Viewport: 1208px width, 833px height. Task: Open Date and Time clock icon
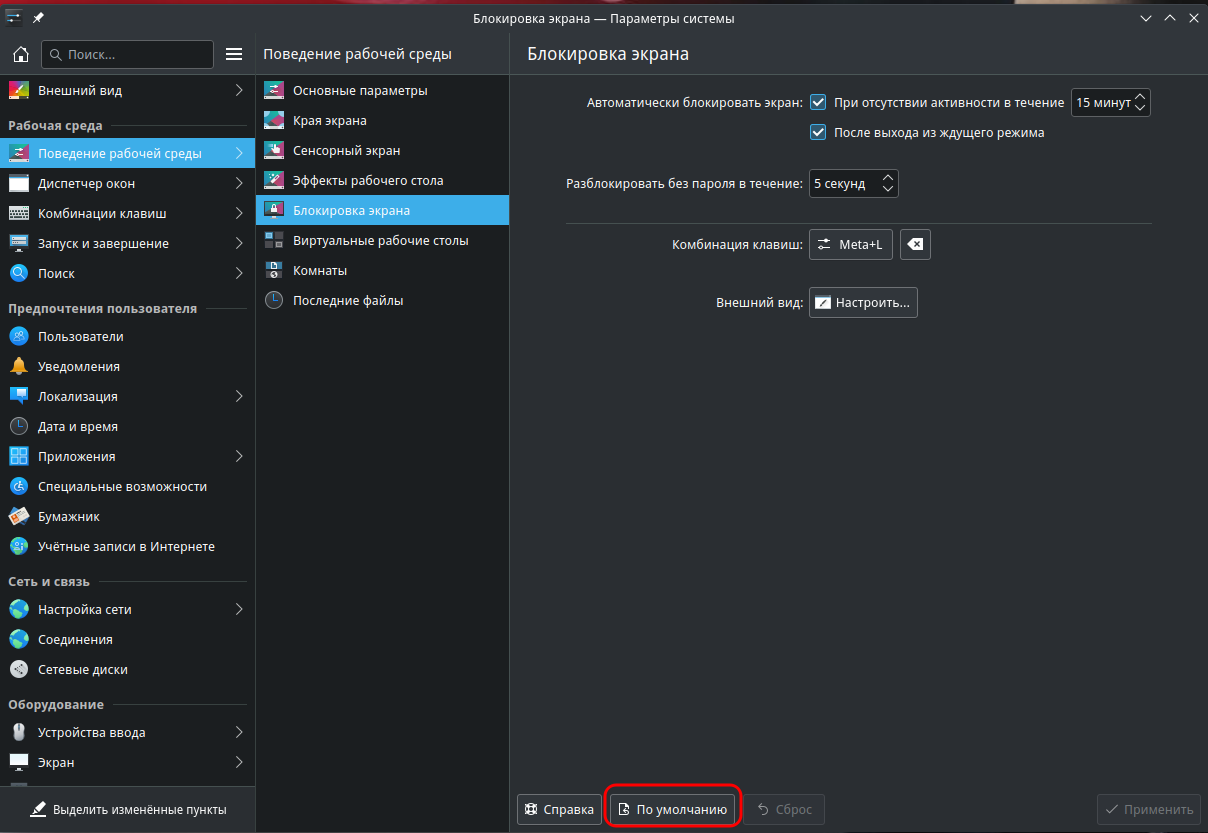[18, 426]
